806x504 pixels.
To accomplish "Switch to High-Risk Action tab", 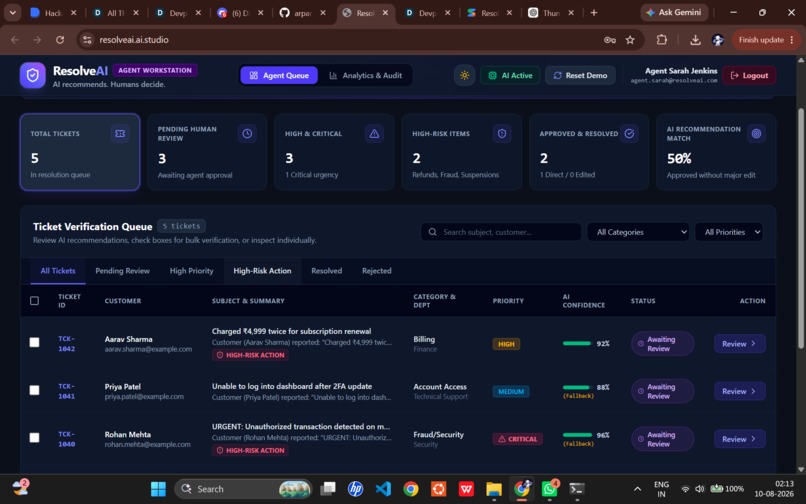I will 262,271.
